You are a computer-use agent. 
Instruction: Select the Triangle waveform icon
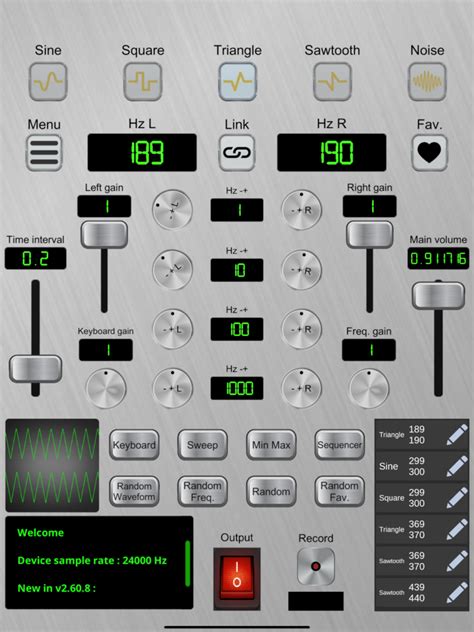click(238, 82)
